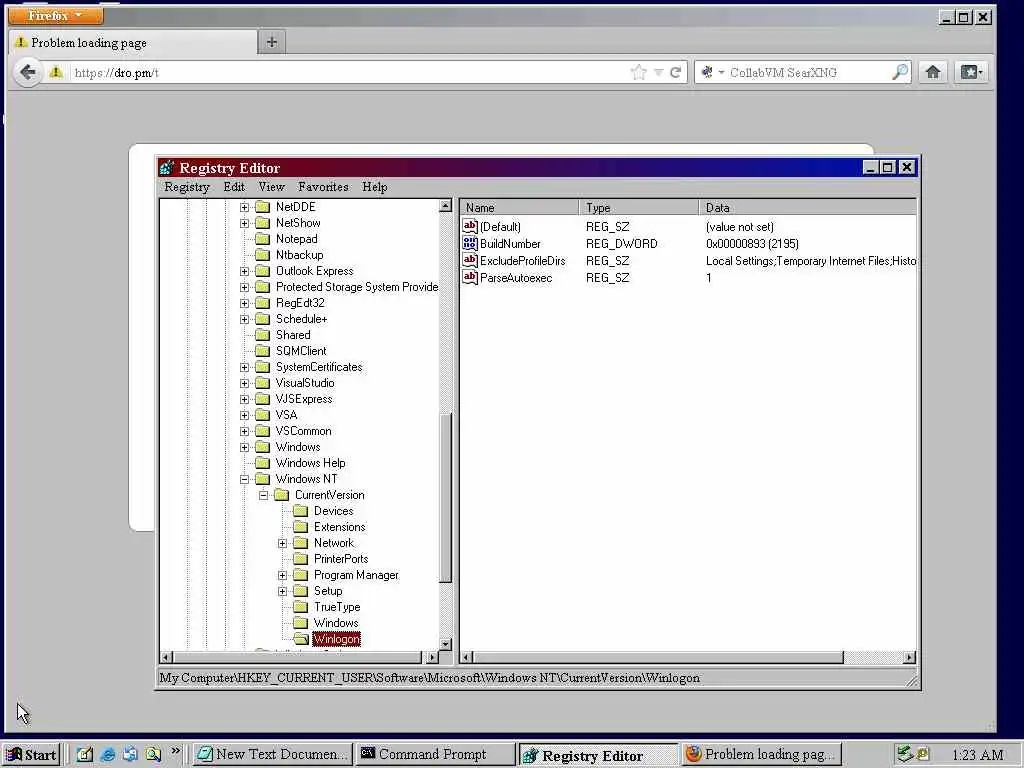Select the Winlogon folder icon
The image size is (1024, 768).
300,639
